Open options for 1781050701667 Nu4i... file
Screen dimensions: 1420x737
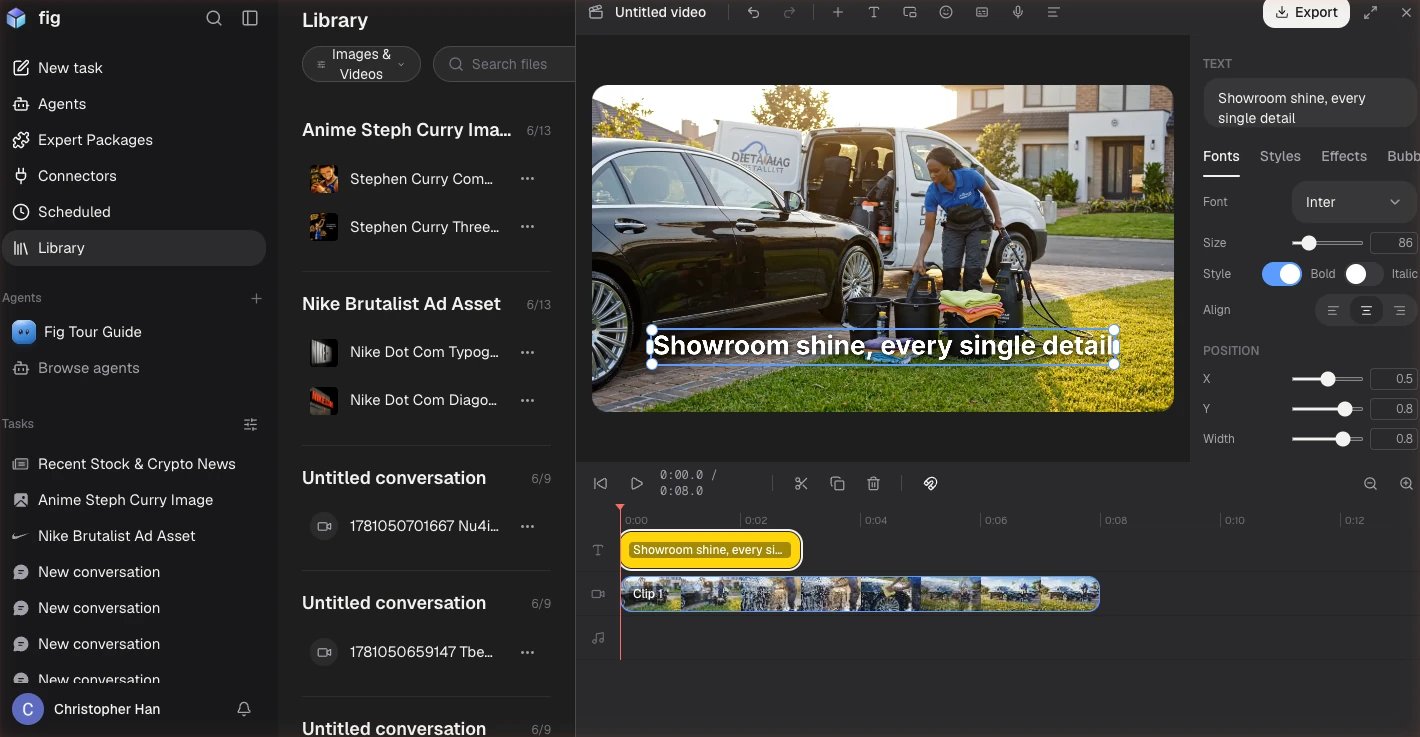[527, 526]
